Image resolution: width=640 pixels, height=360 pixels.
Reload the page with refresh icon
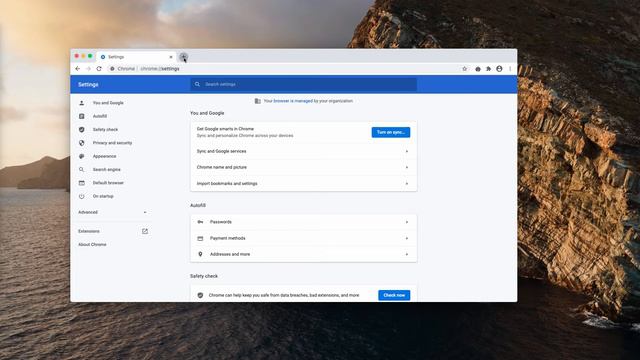(x=99, y=69)
